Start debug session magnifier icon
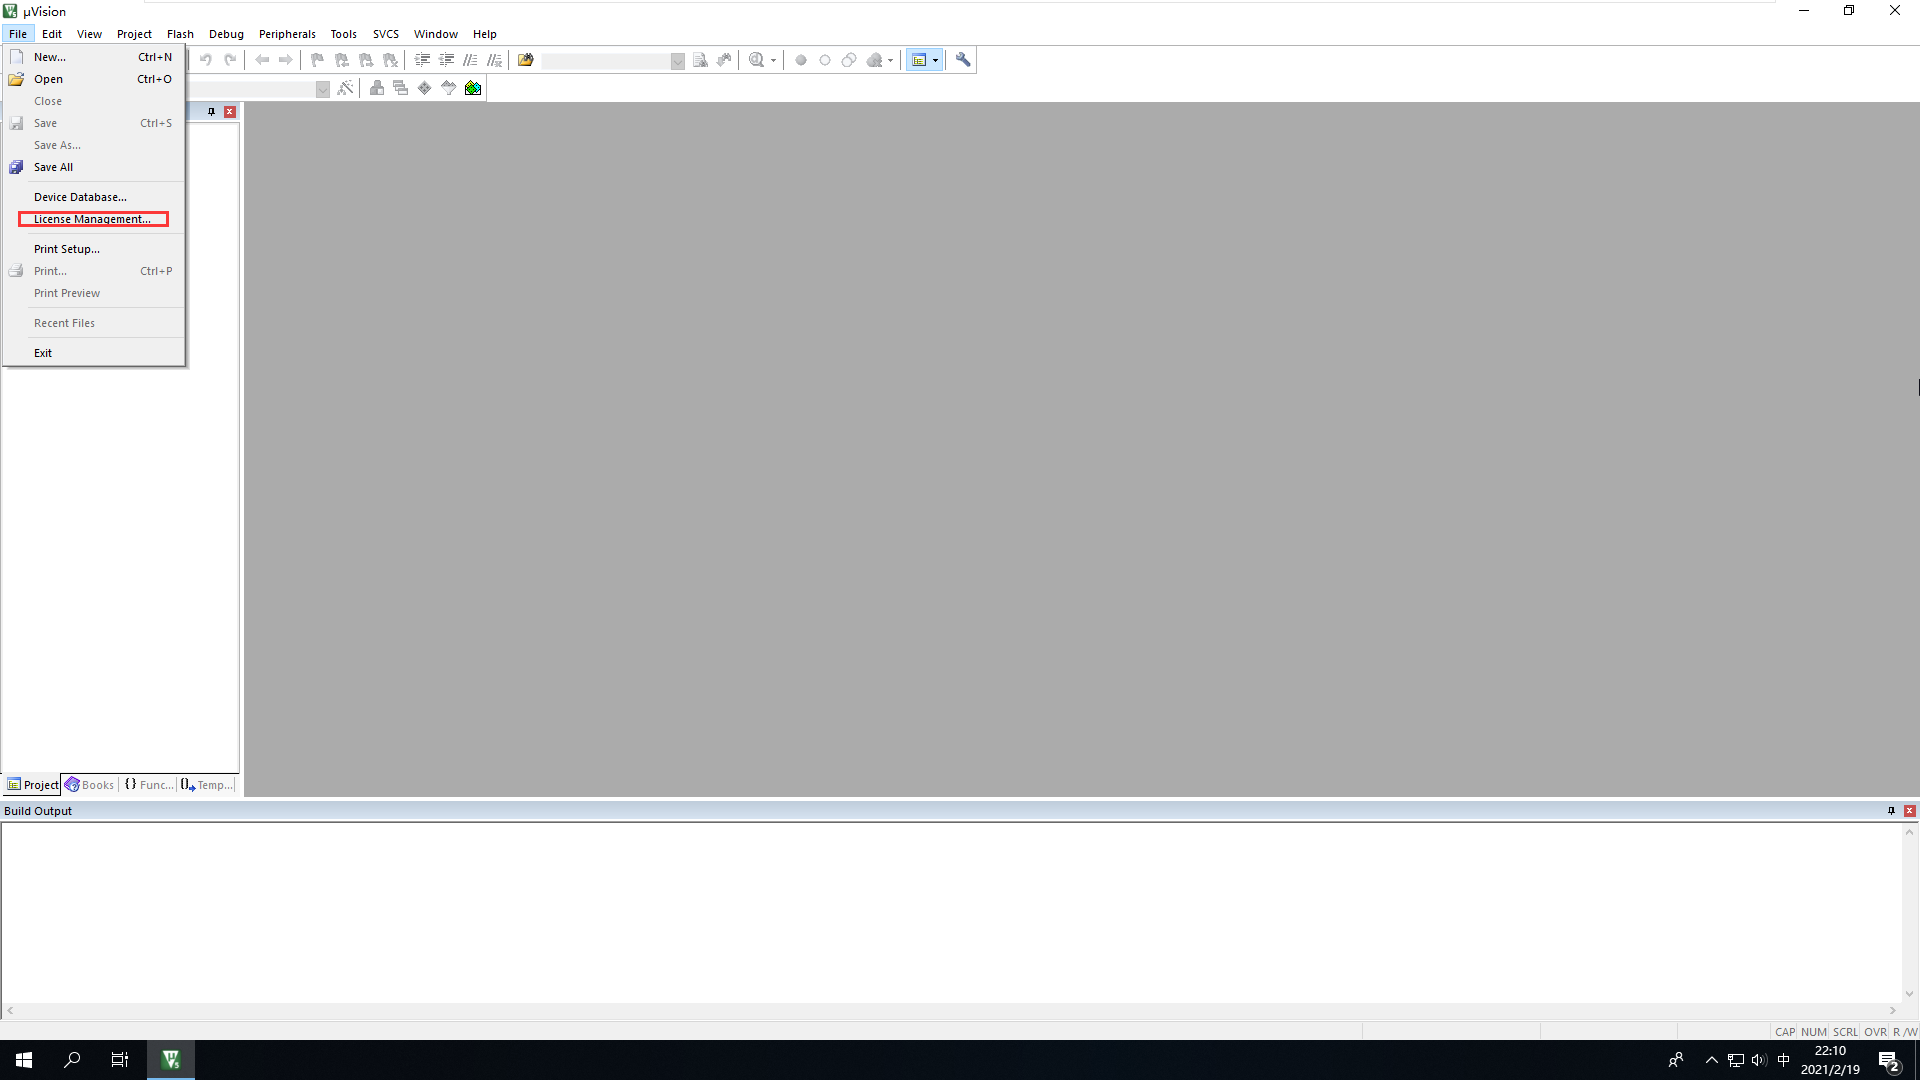This screenshot has height=1080, width=1920. (757, 60)
